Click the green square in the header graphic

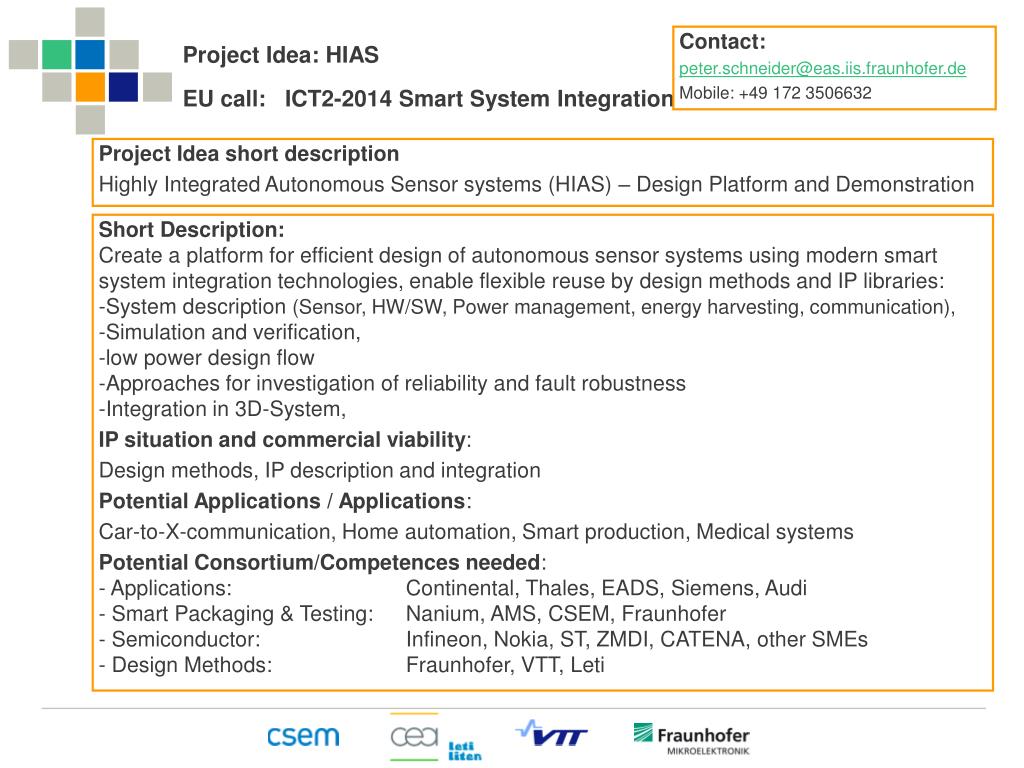point(57,54)
